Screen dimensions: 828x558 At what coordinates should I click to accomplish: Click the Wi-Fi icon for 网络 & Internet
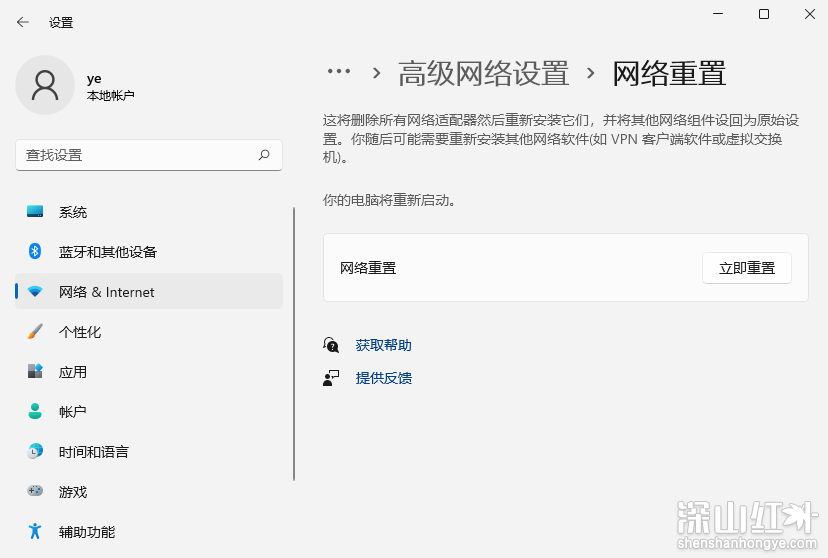pos(35,291)
